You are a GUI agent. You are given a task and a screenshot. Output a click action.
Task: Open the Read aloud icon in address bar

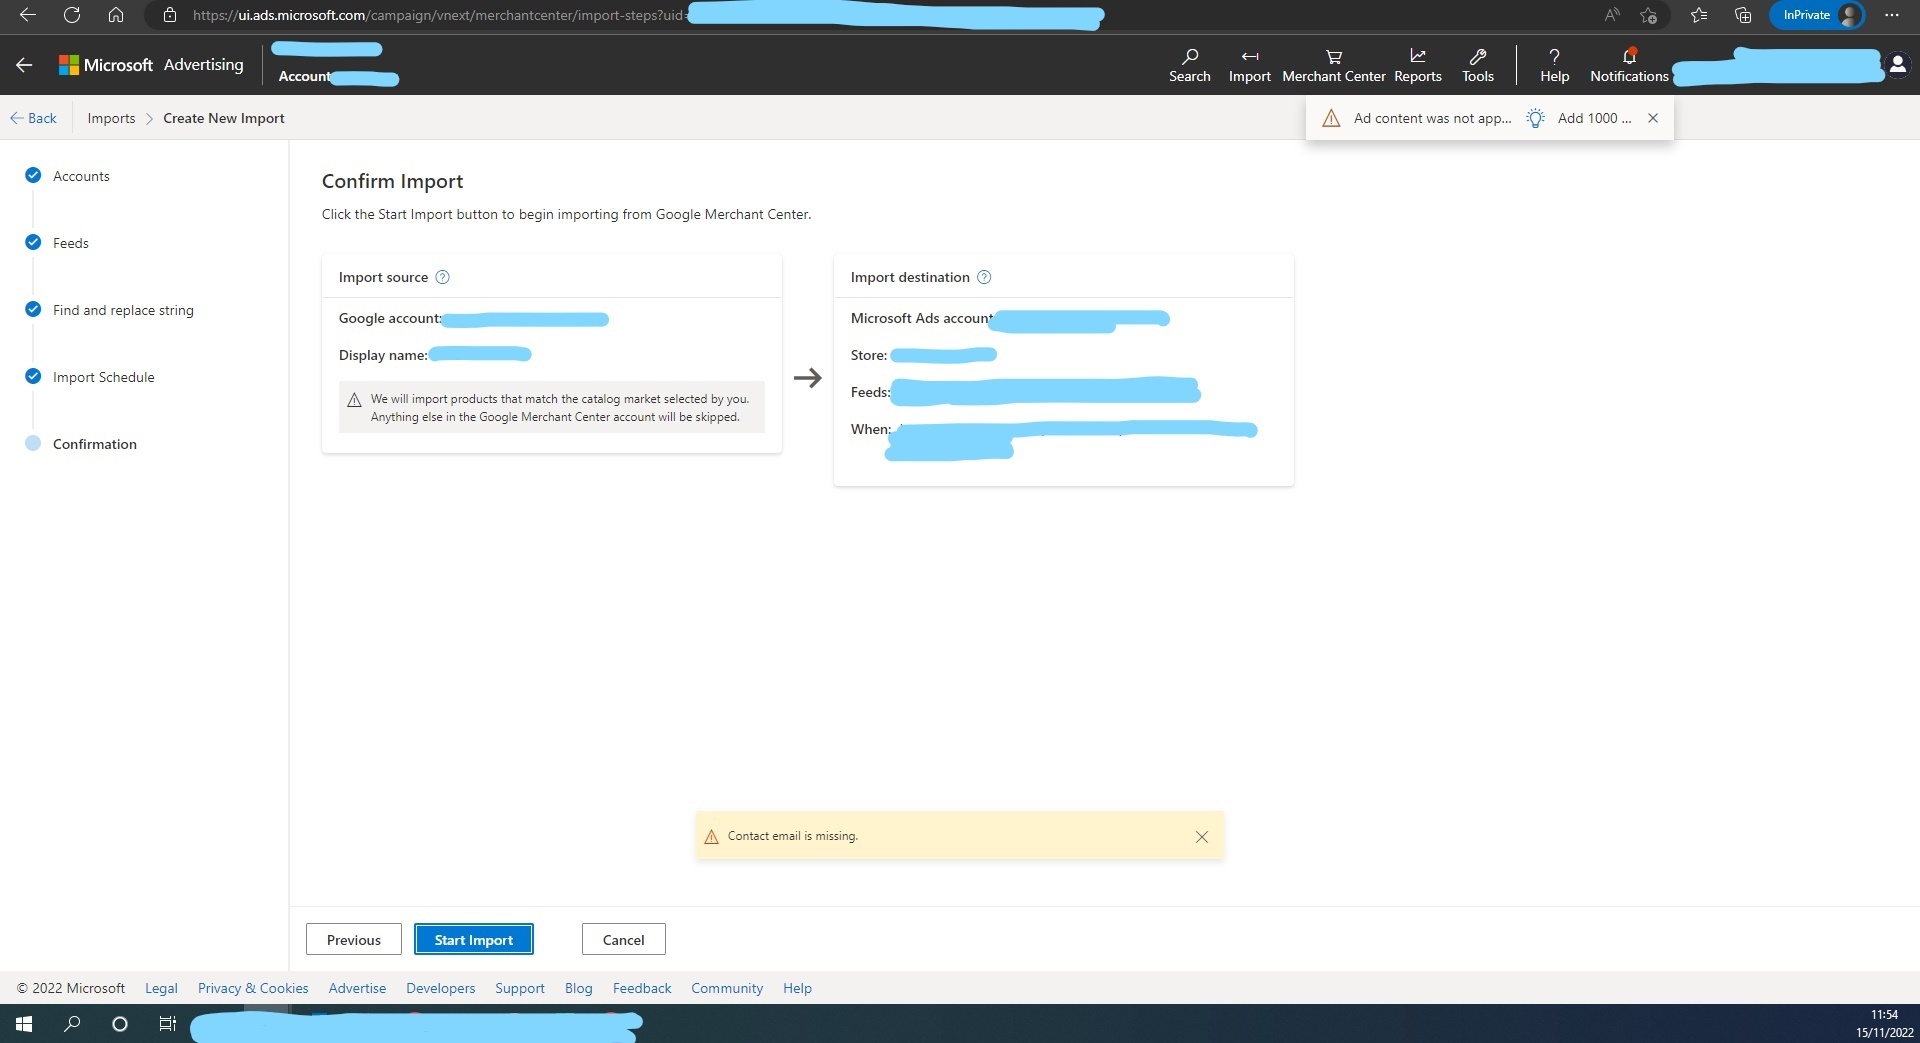[1611, 15]
